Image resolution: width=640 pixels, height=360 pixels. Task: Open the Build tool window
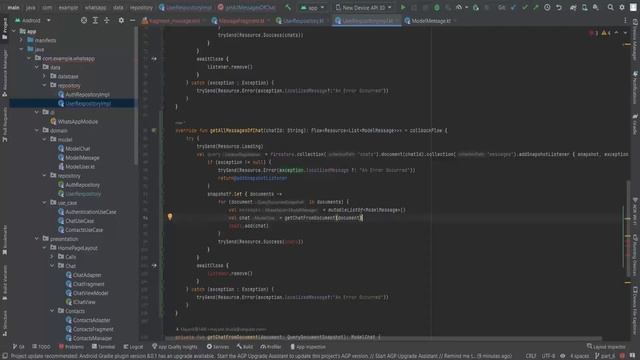click(245, 347)
